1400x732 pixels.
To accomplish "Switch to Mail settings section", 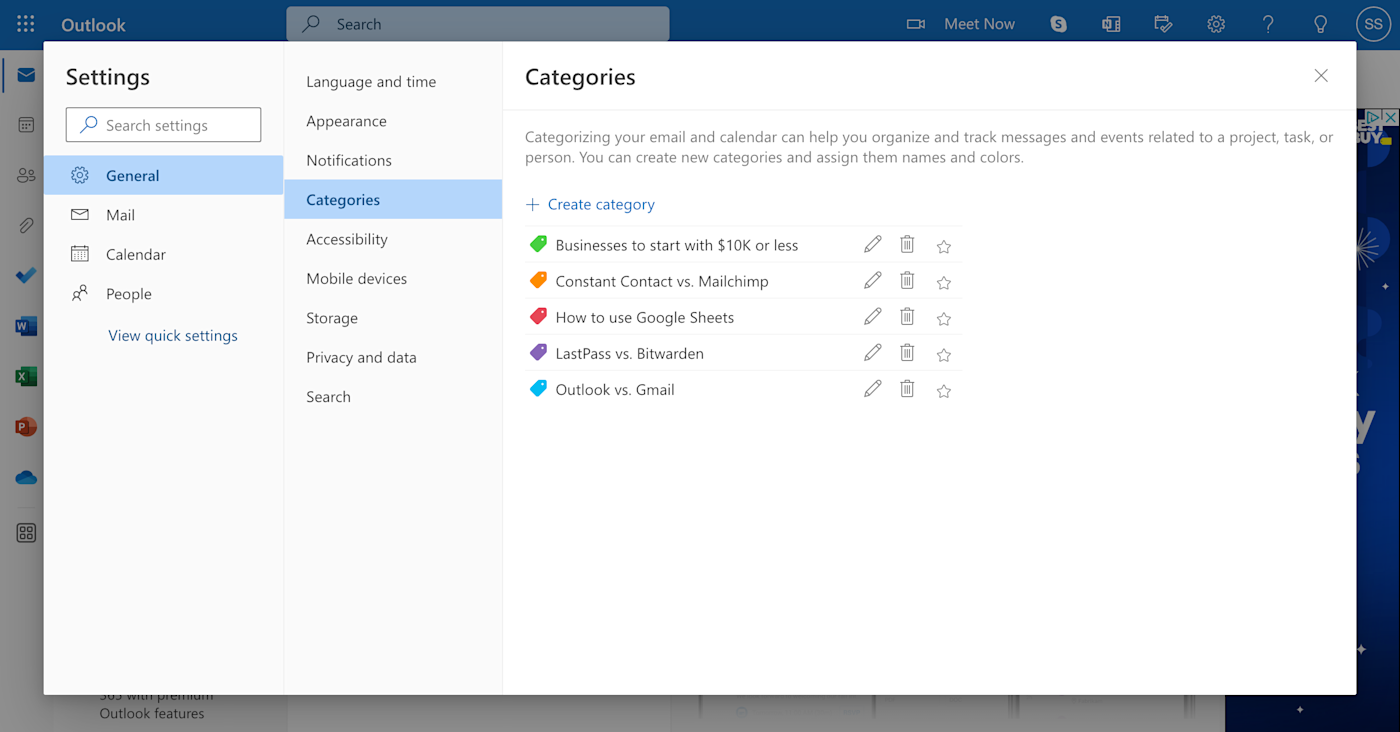I will coord(164,215).
